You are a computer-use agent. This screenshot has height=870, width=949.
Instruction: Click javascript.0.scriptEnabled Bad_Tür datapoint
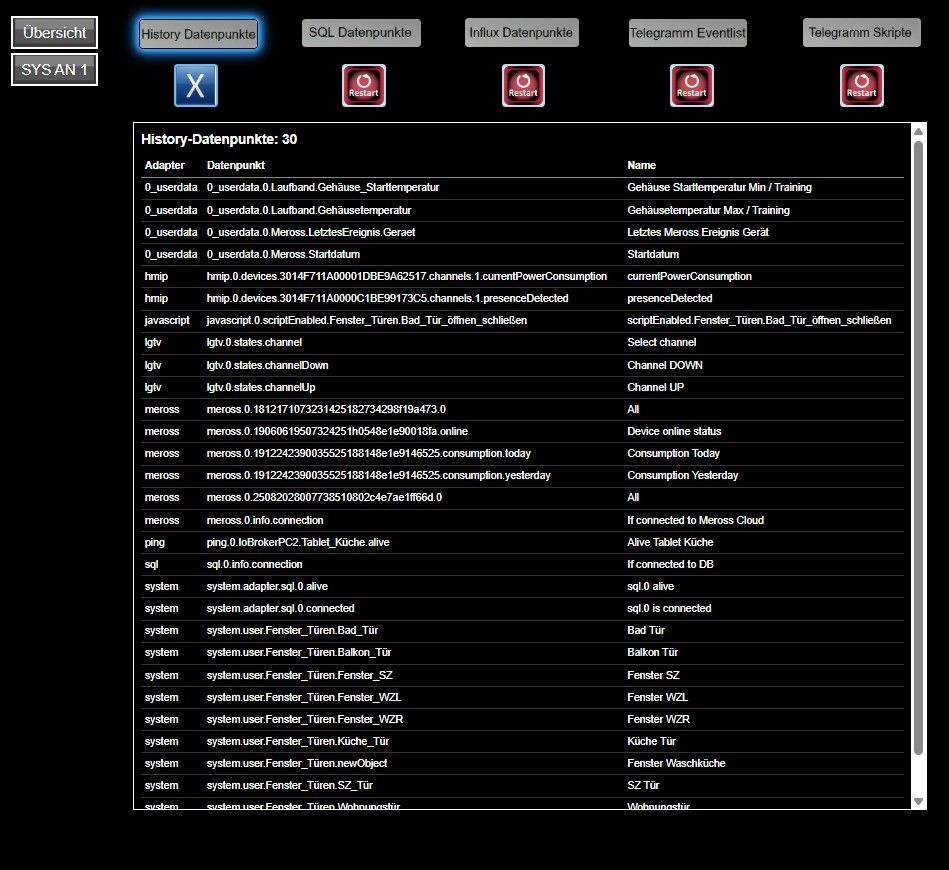367,320
